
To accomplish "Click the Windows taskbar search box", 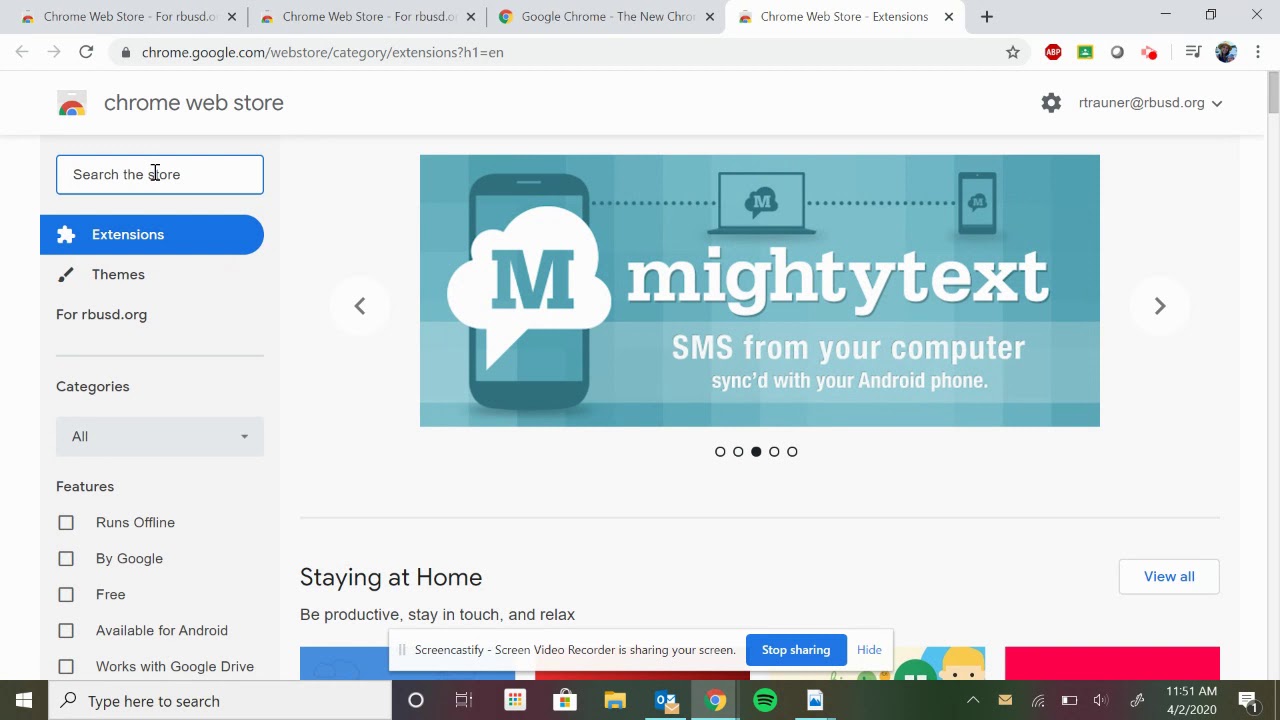I will (x=220, y=700).
